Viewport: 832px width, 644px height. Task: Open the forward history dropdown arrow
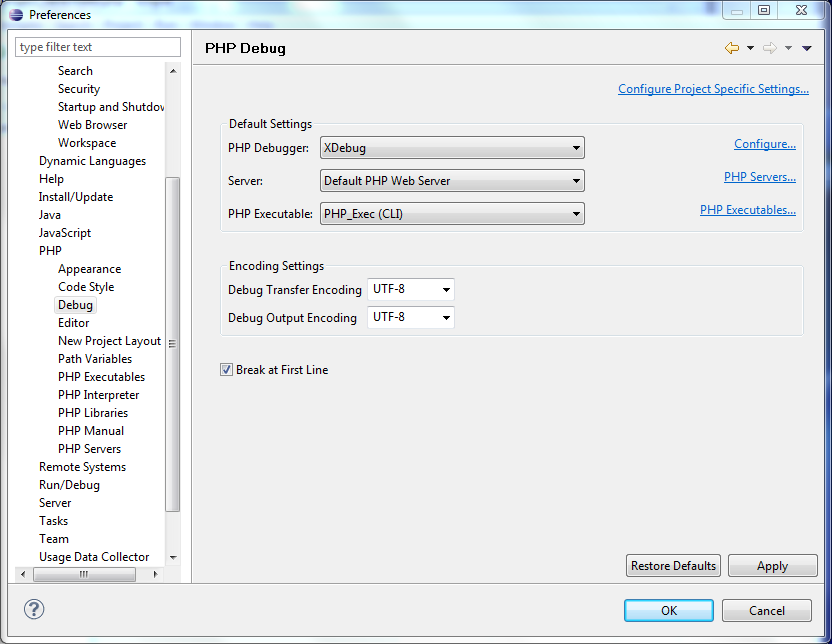click(788, 48)
